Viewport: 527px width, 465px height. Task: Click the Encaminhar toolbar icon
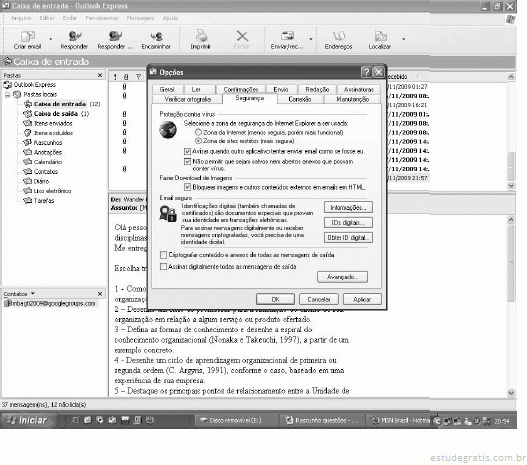point(156,40)
